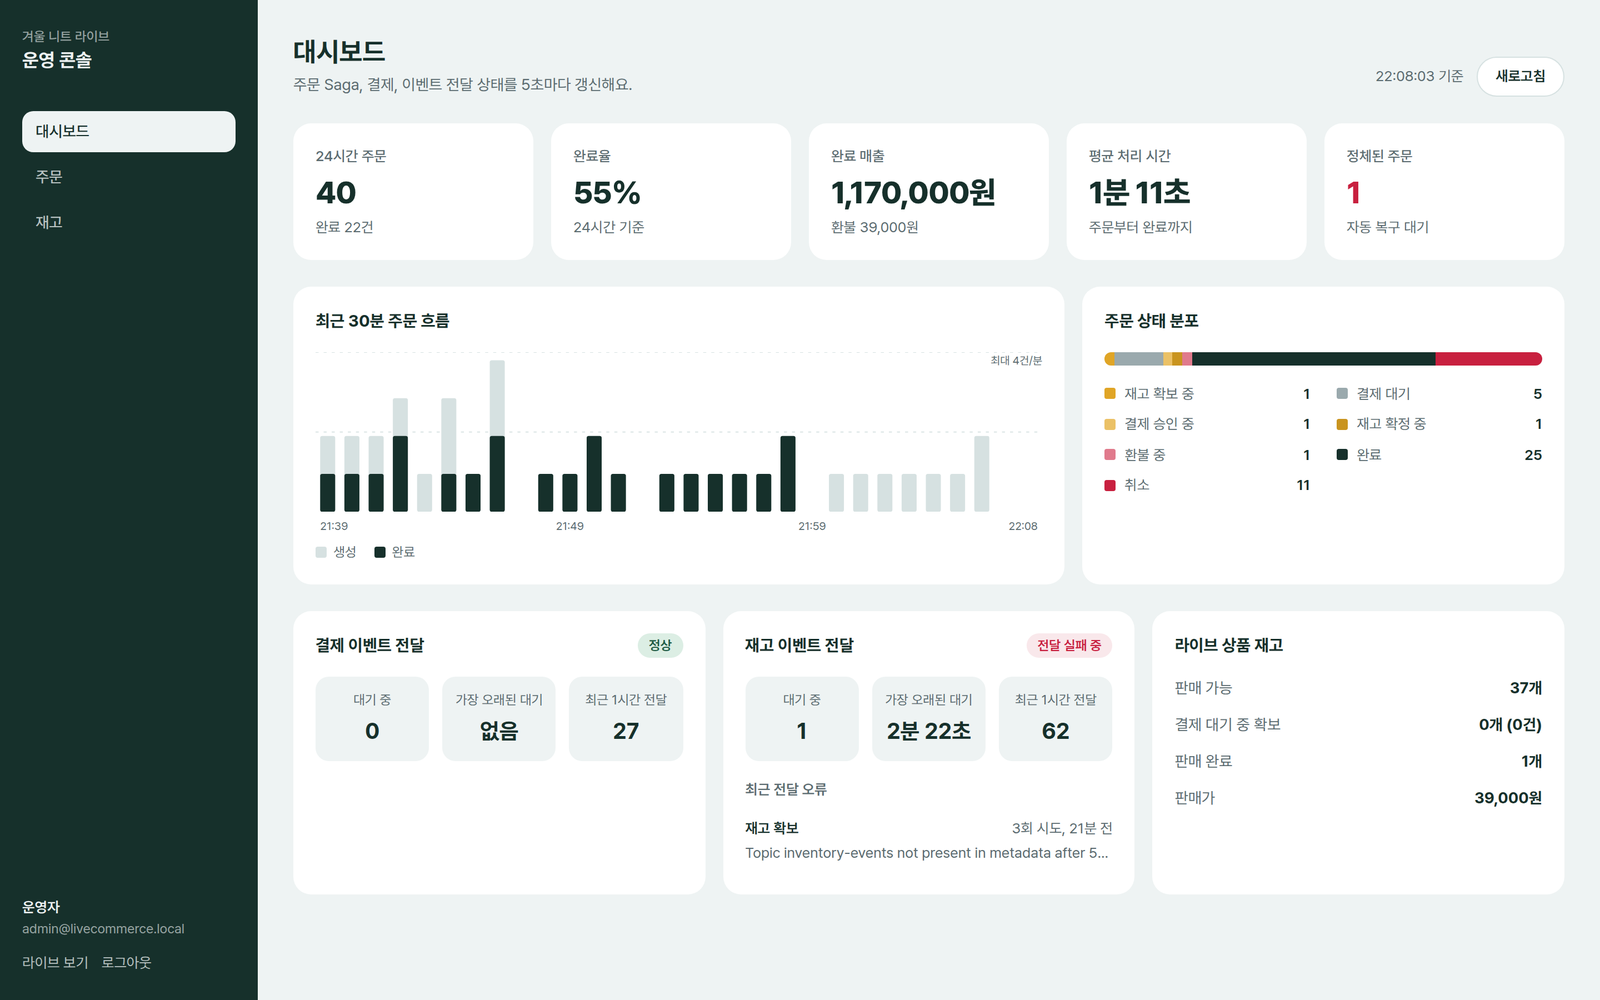The width and height of the screenshot is (1600, 1000).
Task: Click the 완료 매출 1,170,000원 value
Action: click(913, 192)
